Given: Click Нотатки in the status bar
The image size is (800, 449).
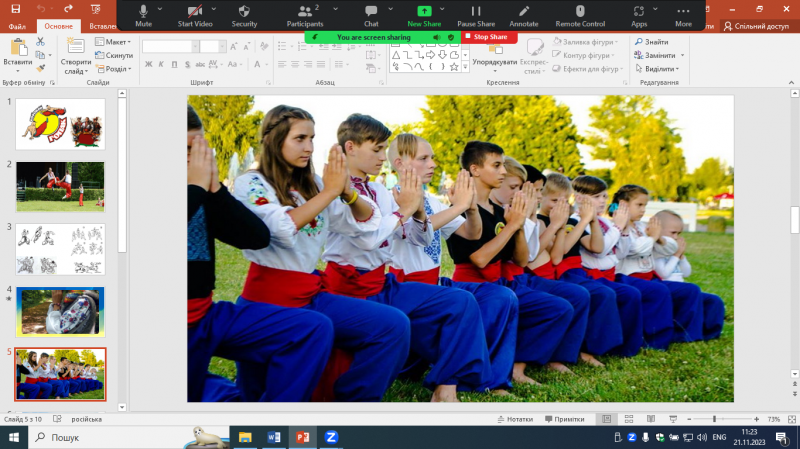Looking at the screenshot, I should [x=515, y=419].
